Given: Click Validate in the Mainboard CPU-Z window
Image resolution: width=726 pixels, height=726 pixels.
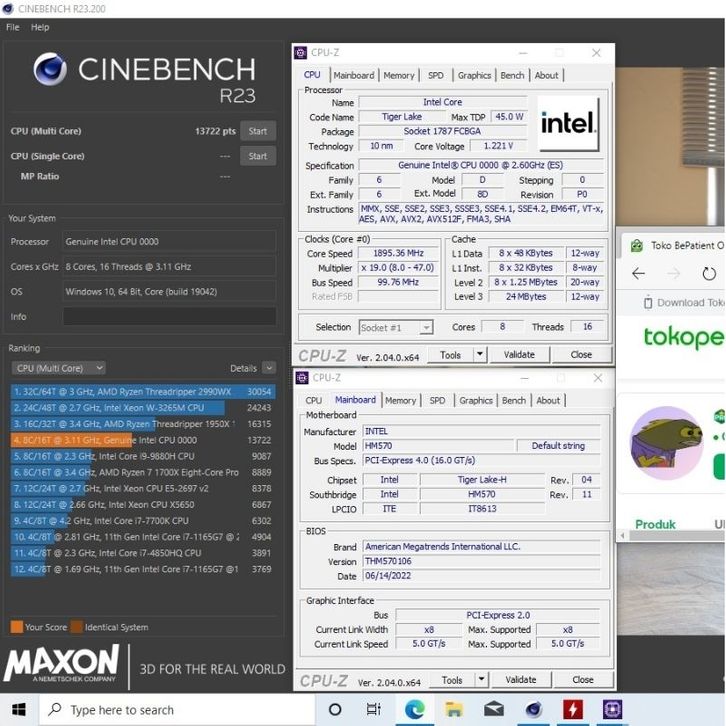Looking at the screenshot, I should pos(520,679).
